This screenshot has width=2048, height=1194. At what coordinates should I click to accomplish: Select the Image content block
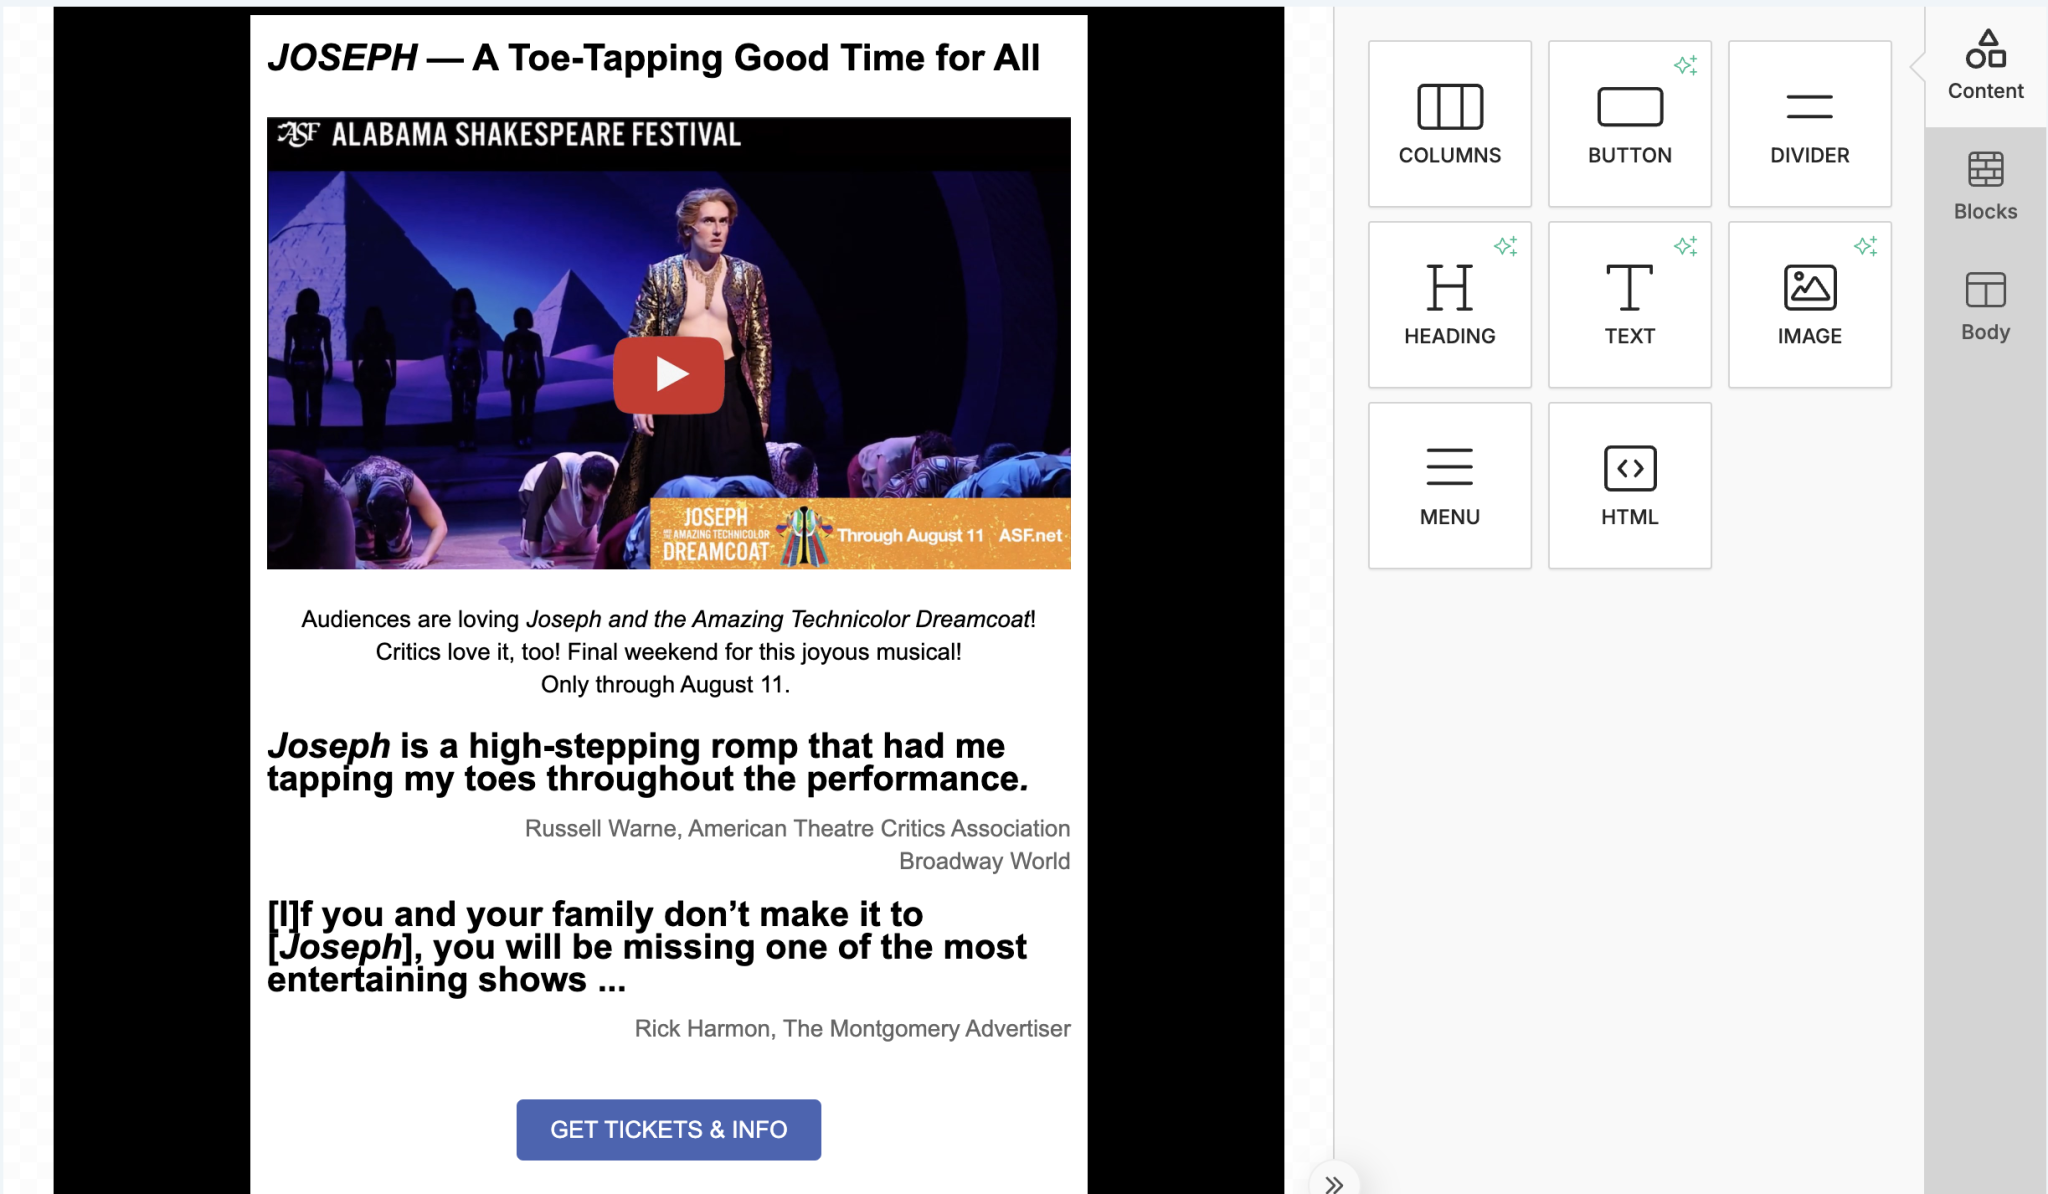point(1809,305)
